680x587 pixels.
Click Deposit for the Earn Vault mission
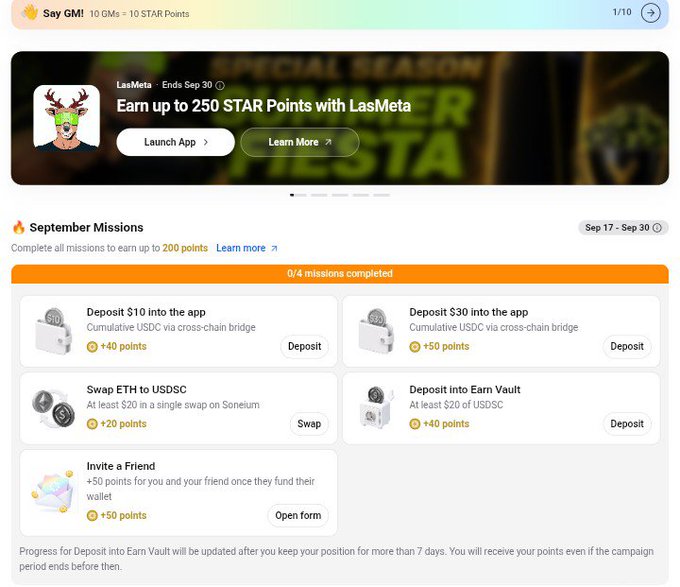point(627,424)
